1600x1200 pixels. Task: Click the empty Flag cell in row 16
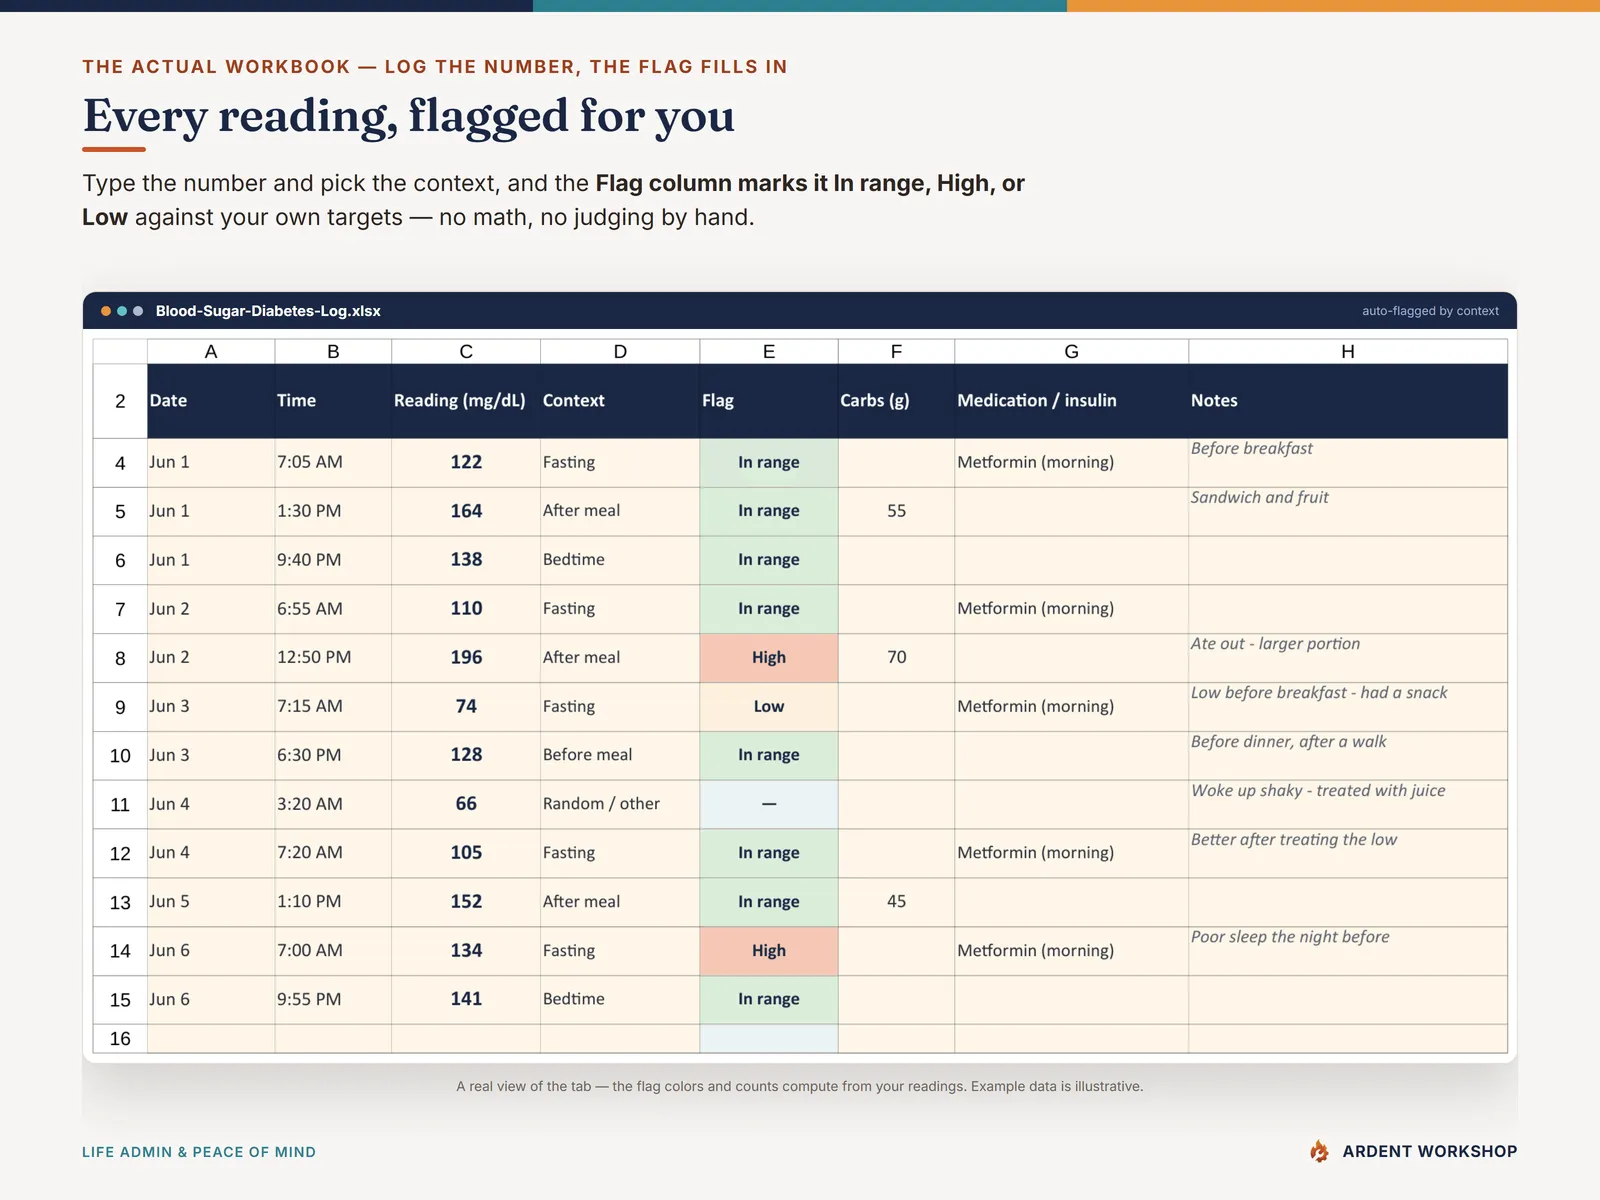point(769,1038)
